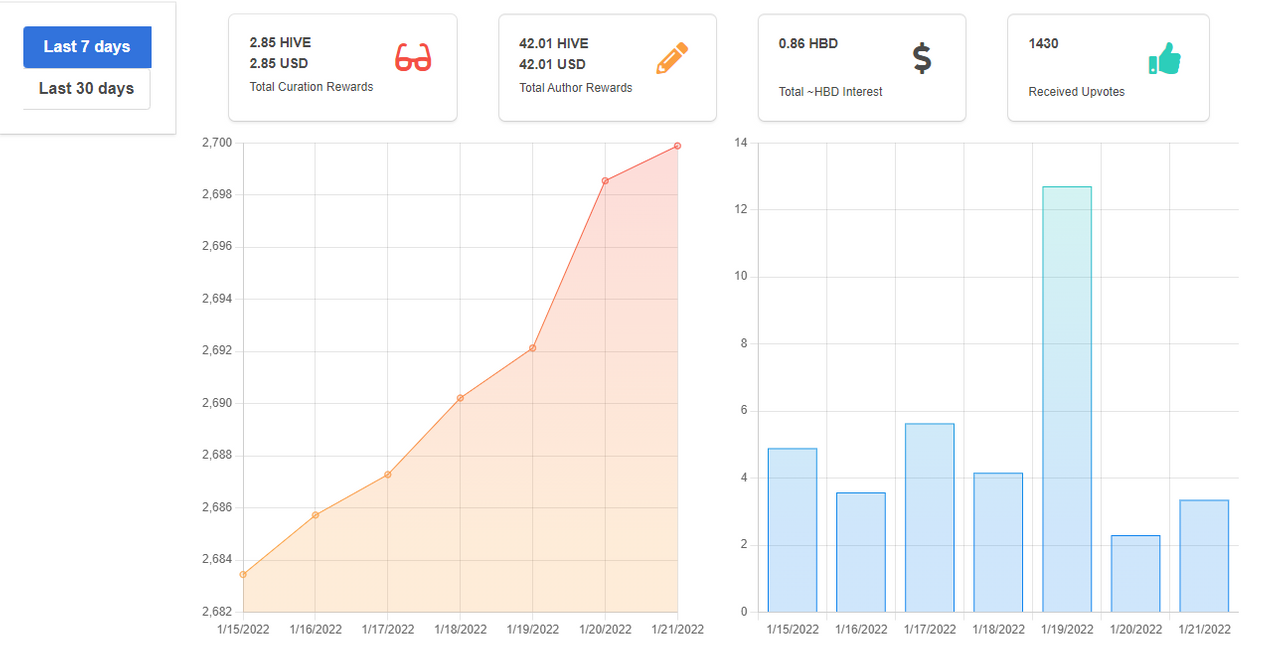
Task: Click the 0.86 HBD interest value
Action: (x=809, y=43)
